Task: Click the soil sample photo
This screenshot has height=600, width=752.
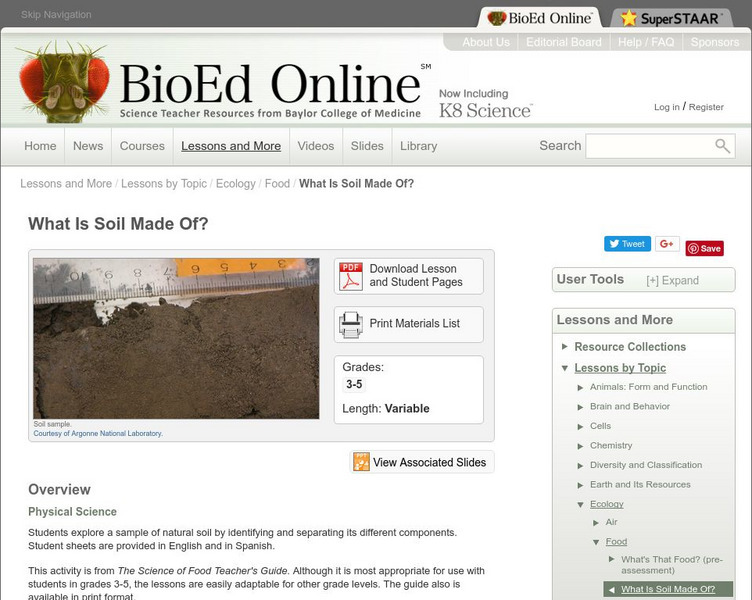Action: (176, 339)
